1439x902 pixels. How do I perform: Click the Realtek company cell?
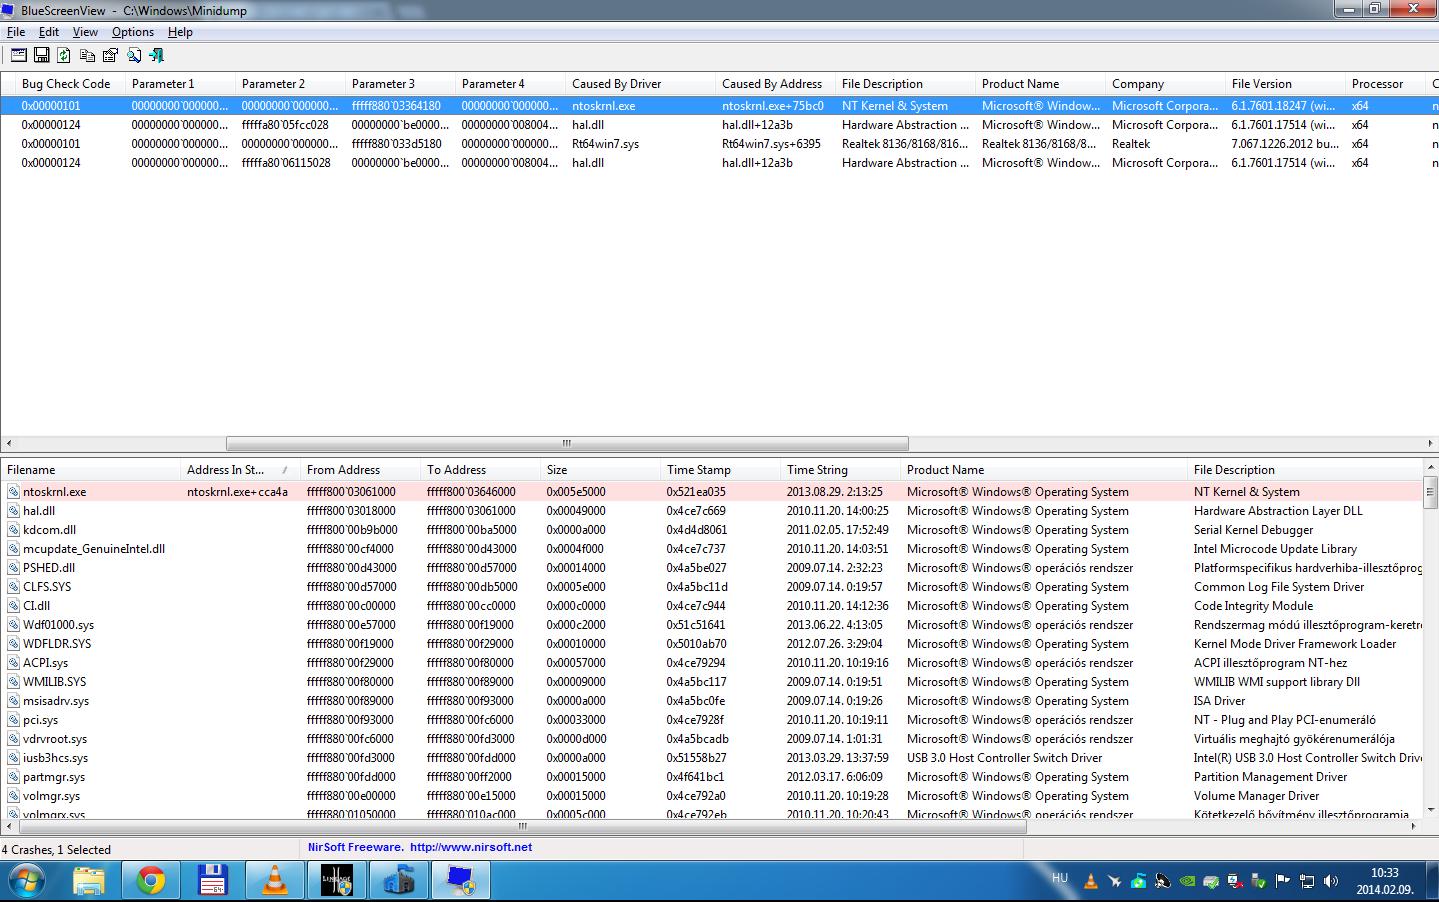[1131, 144]
